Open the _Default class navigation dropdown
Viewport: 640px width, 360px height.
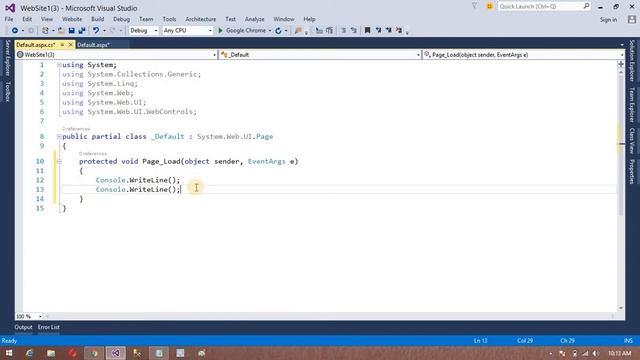coord(320,55)
